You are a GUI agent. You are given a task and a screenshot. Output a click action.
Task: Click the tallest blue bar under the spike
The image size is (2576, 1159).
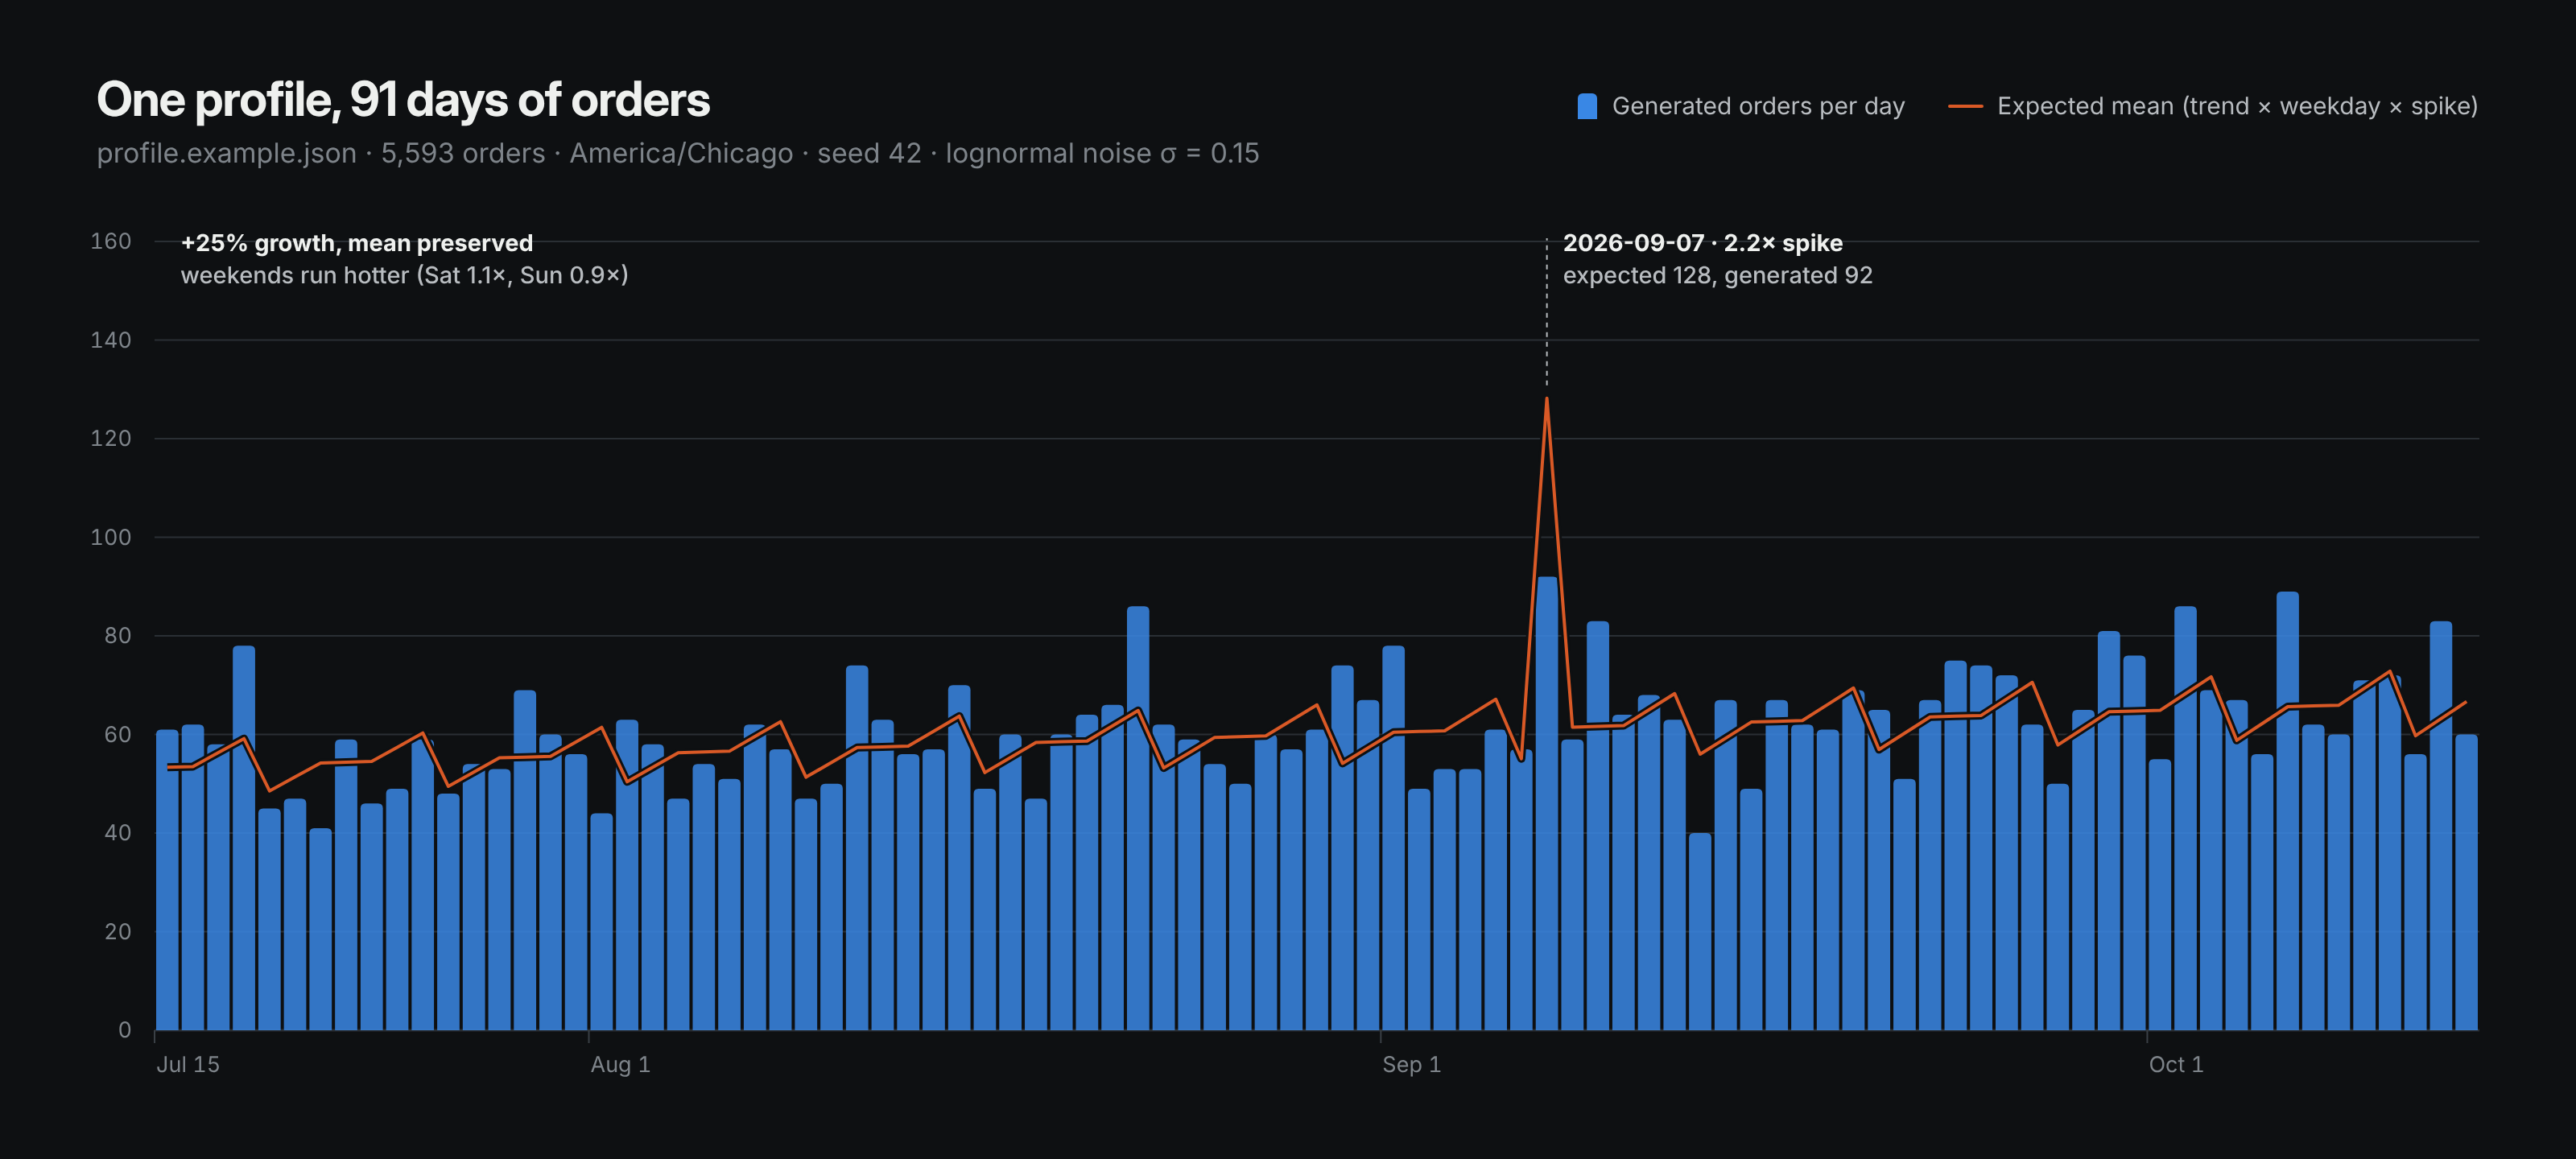[x=1546, y=803]
